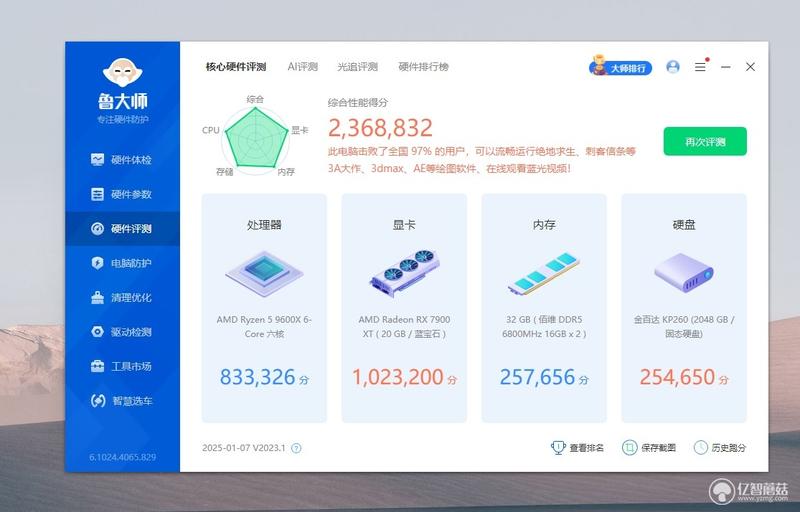800x512 pixels.
Task: Click the 大师排行 badge
Action: click(620, 67)
